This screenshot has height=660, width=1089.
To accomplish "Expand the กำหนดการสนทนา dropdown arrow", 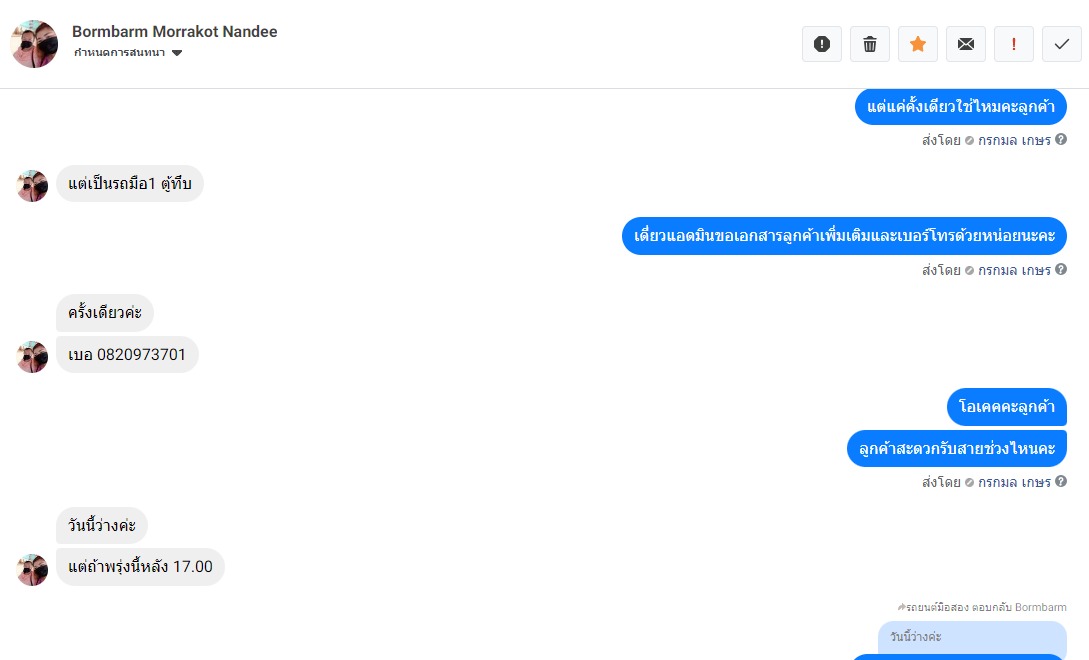I will [177, 53].
